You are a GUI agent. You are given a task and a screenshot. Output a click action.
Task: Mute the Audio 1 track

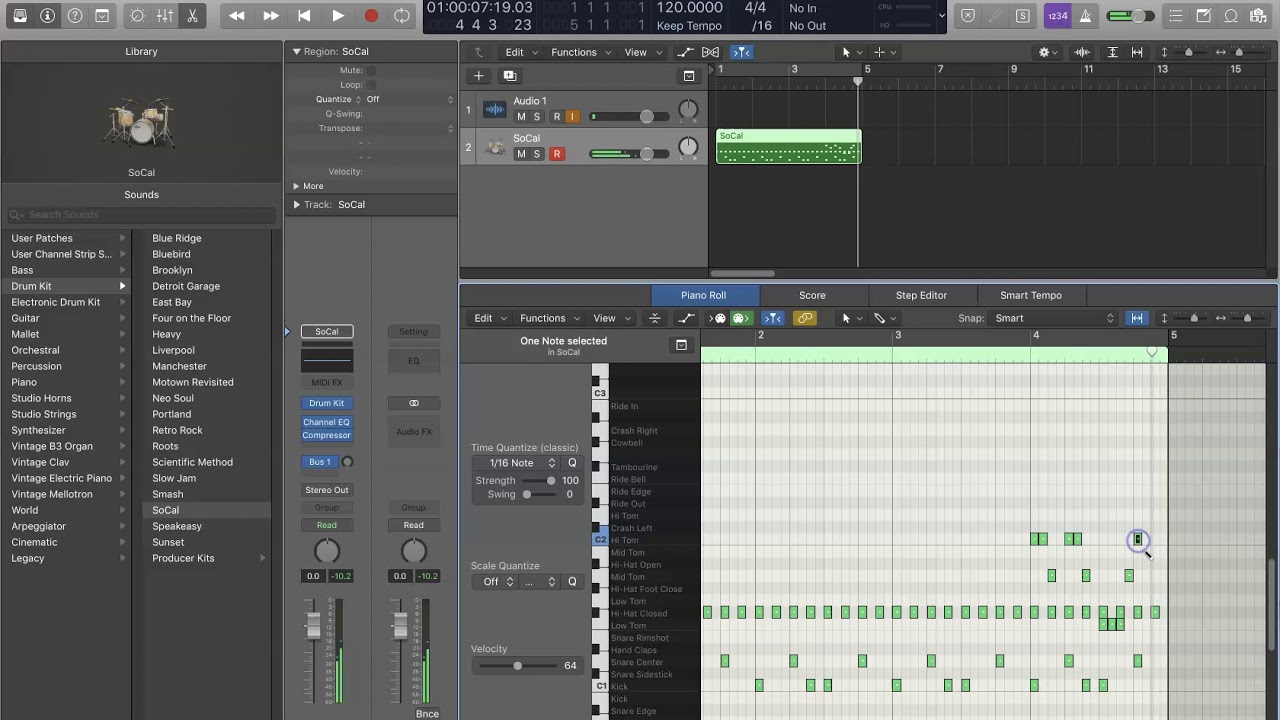point(521,117)
